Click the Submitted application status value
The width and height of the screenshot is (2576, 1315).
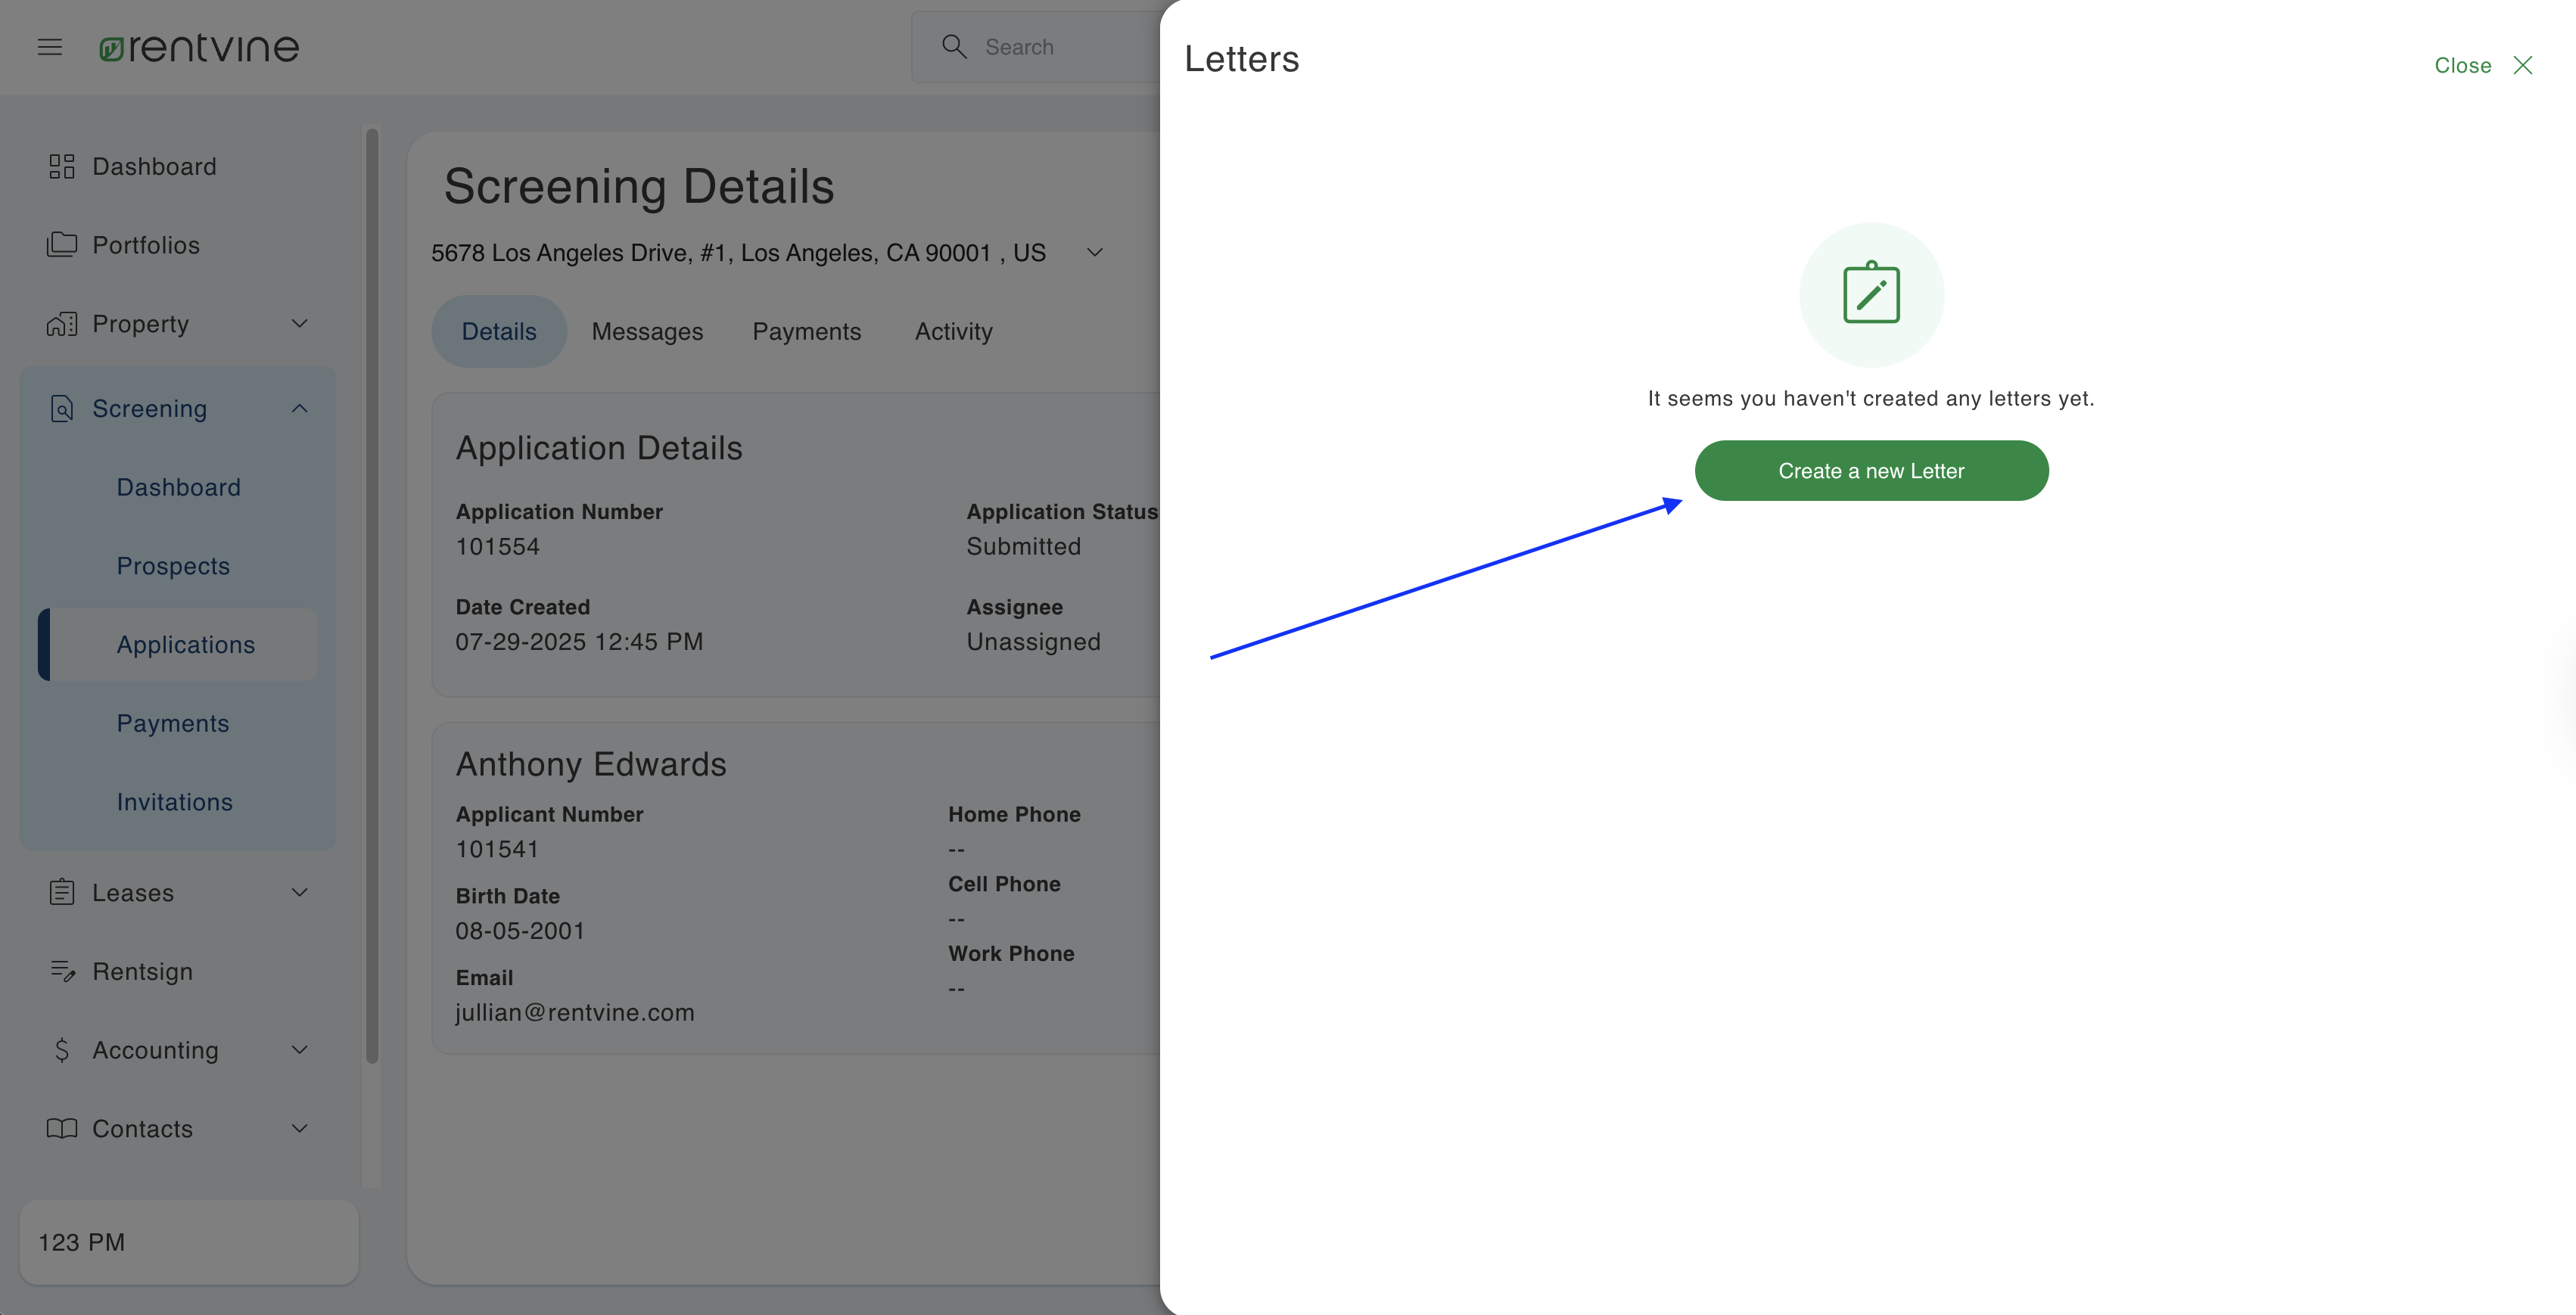(1023, 546)
